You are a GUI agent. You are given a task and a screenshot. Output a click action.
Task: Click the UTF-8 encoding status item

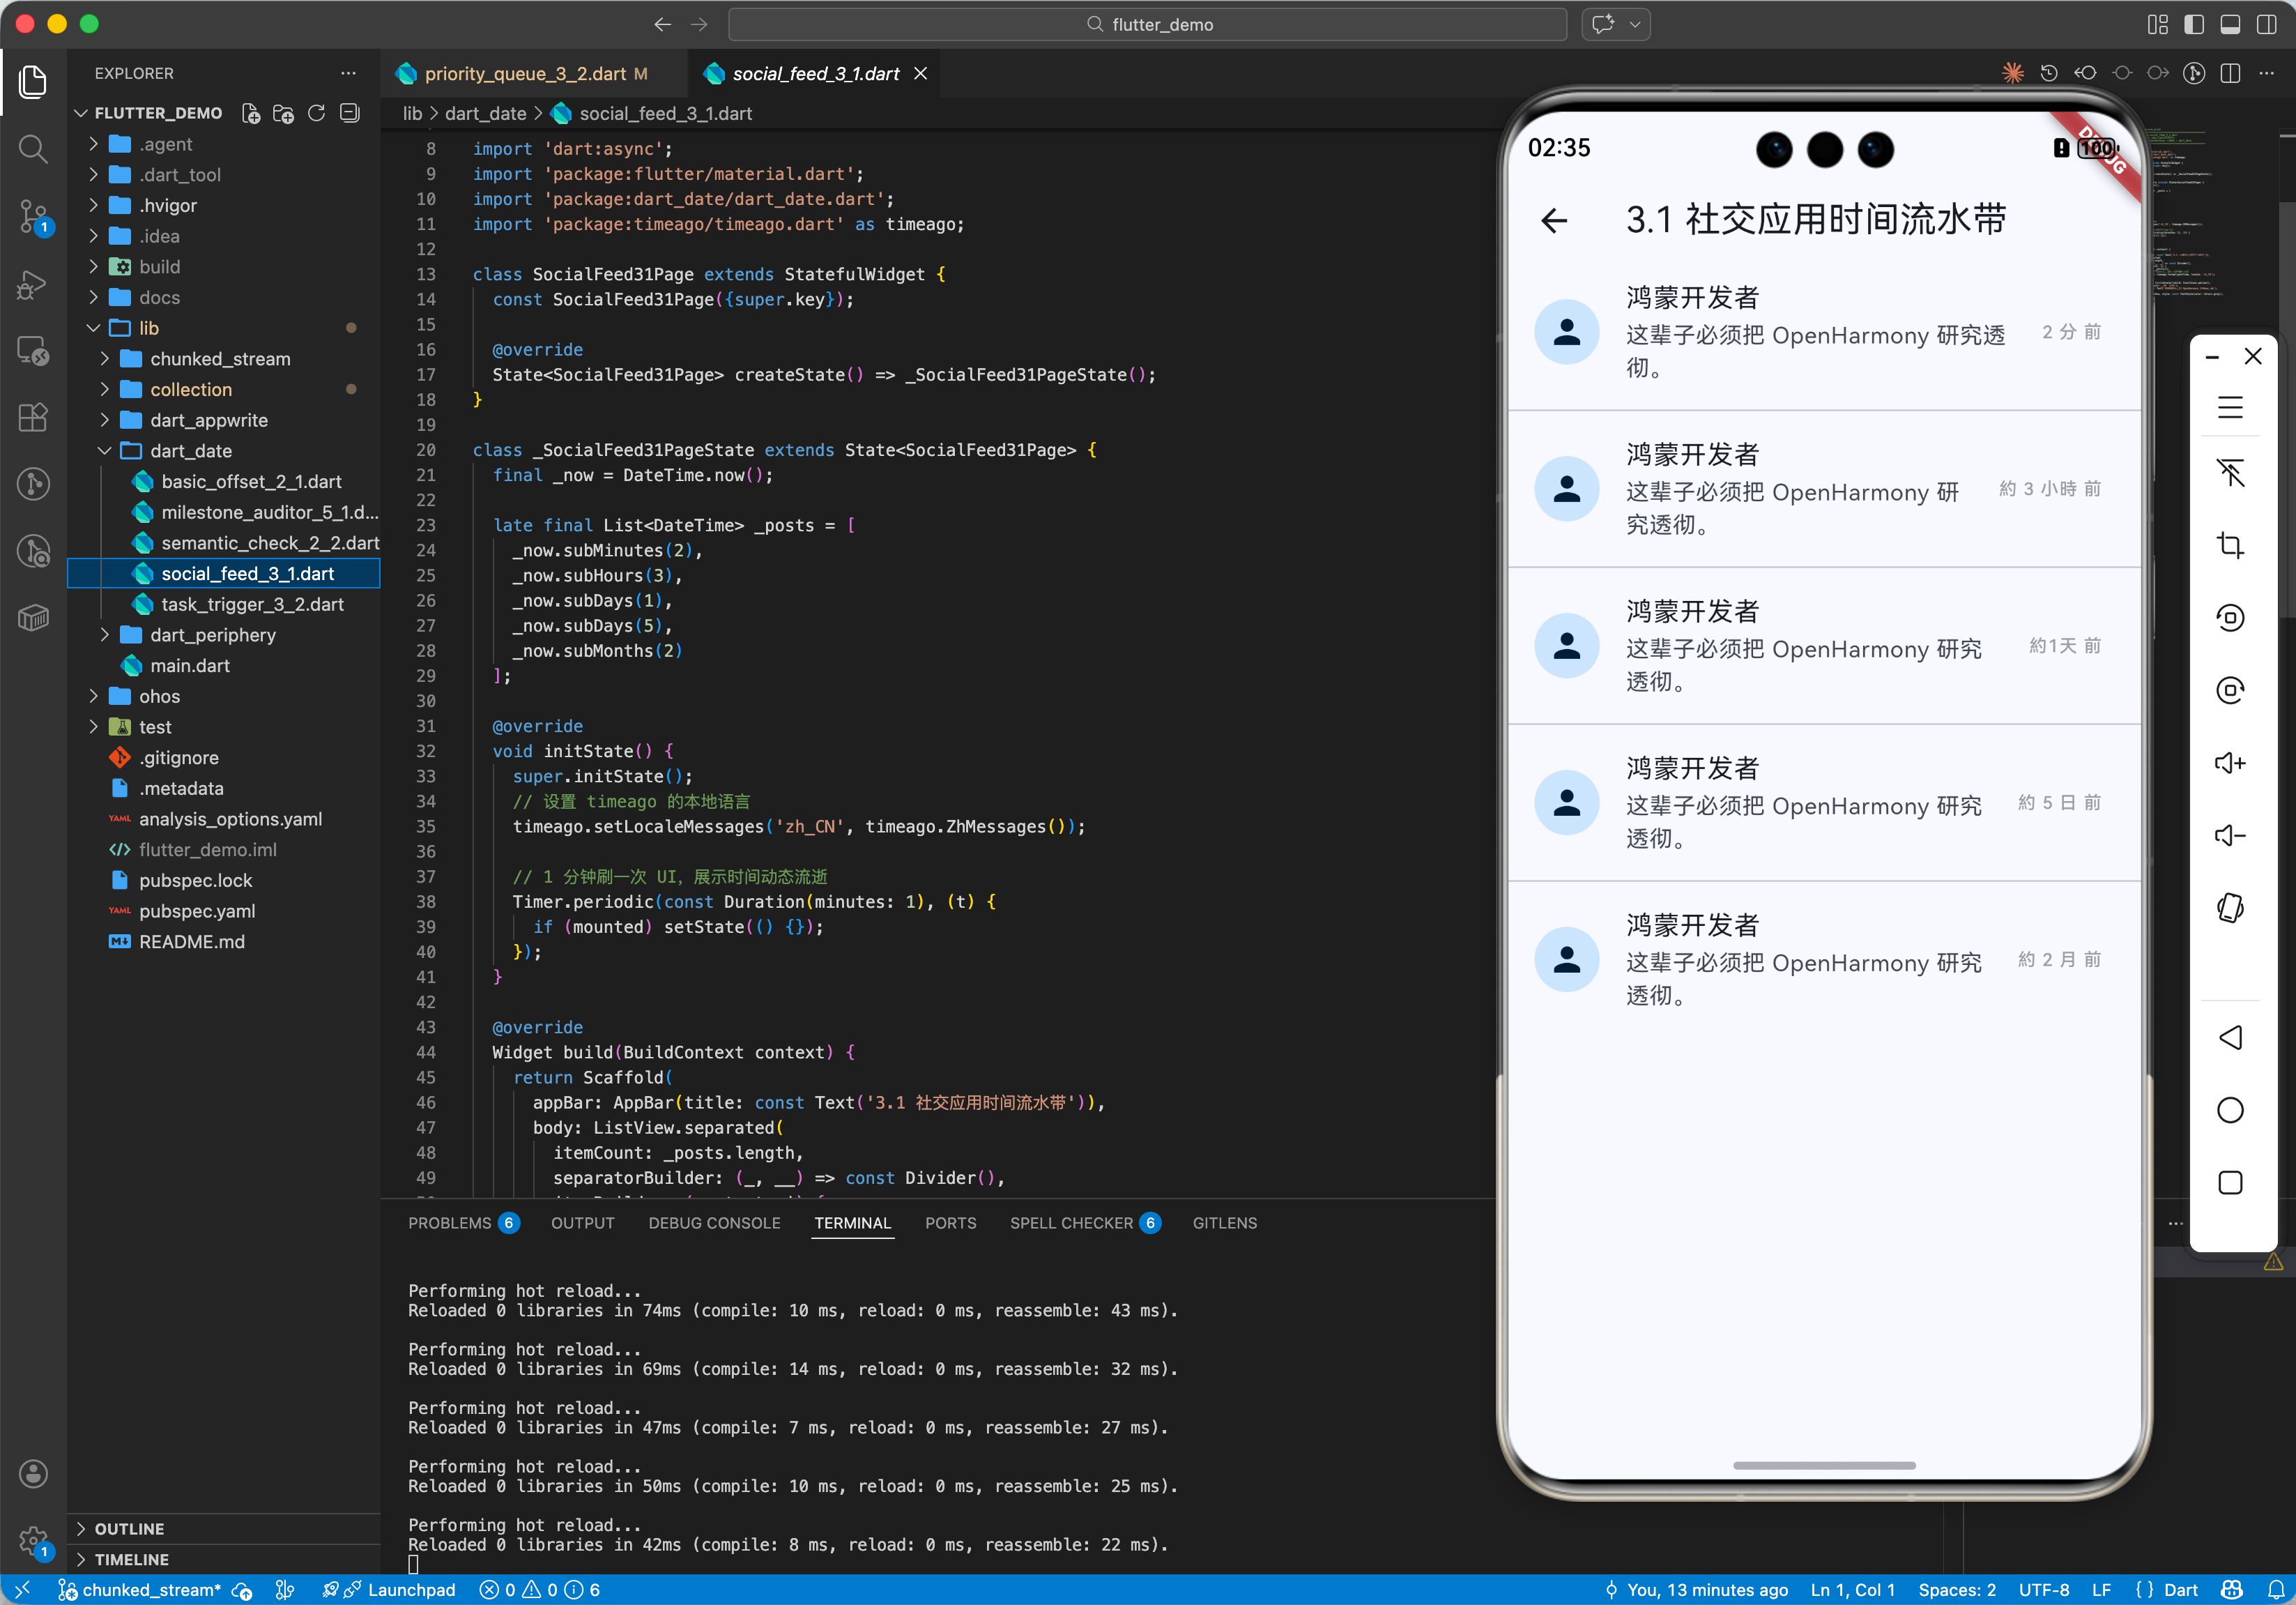(2043, 1589)
